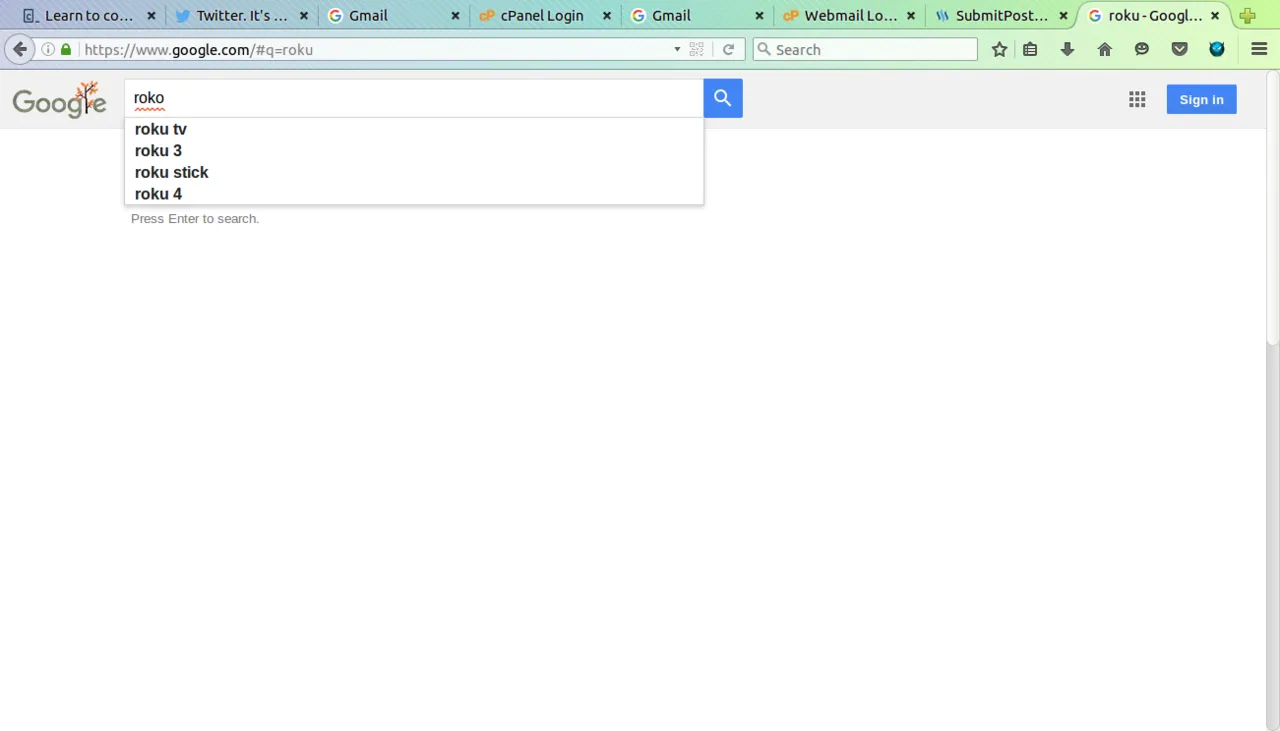The height and width of the screenshot is (731, 1280).
Task: Open the Firefox hamburger menu
Action: [1259, 49]
